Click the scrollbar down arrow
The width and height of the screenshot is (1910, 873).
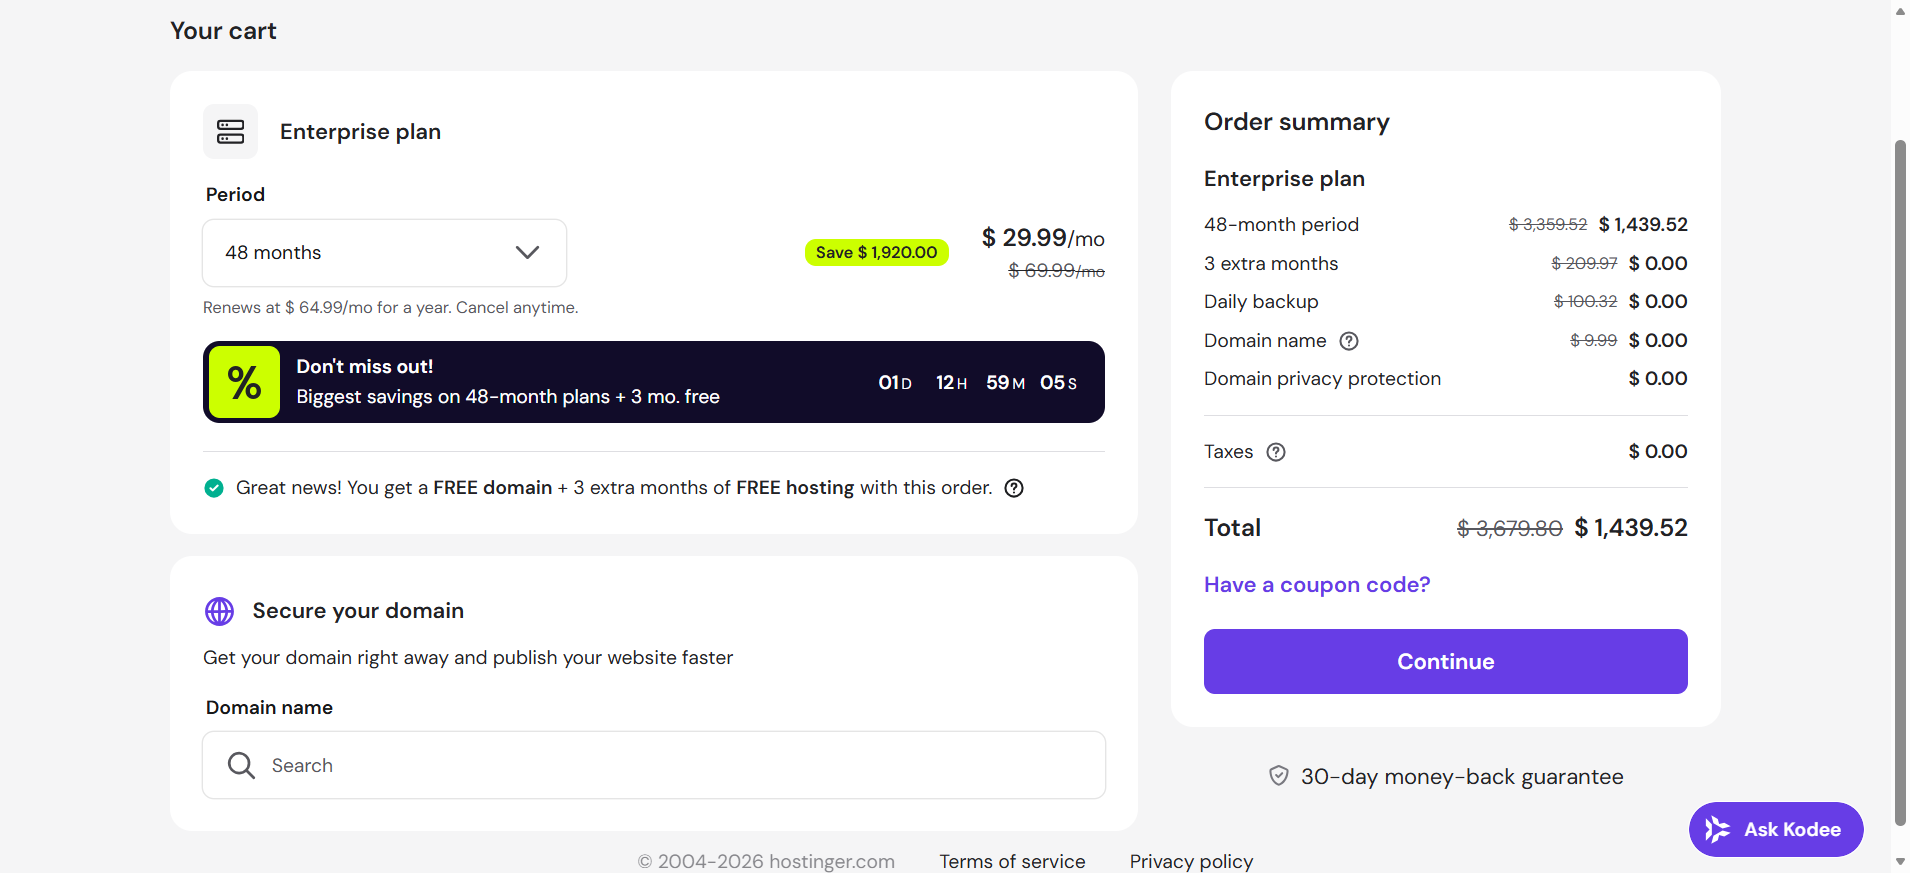coord(1900,861)
